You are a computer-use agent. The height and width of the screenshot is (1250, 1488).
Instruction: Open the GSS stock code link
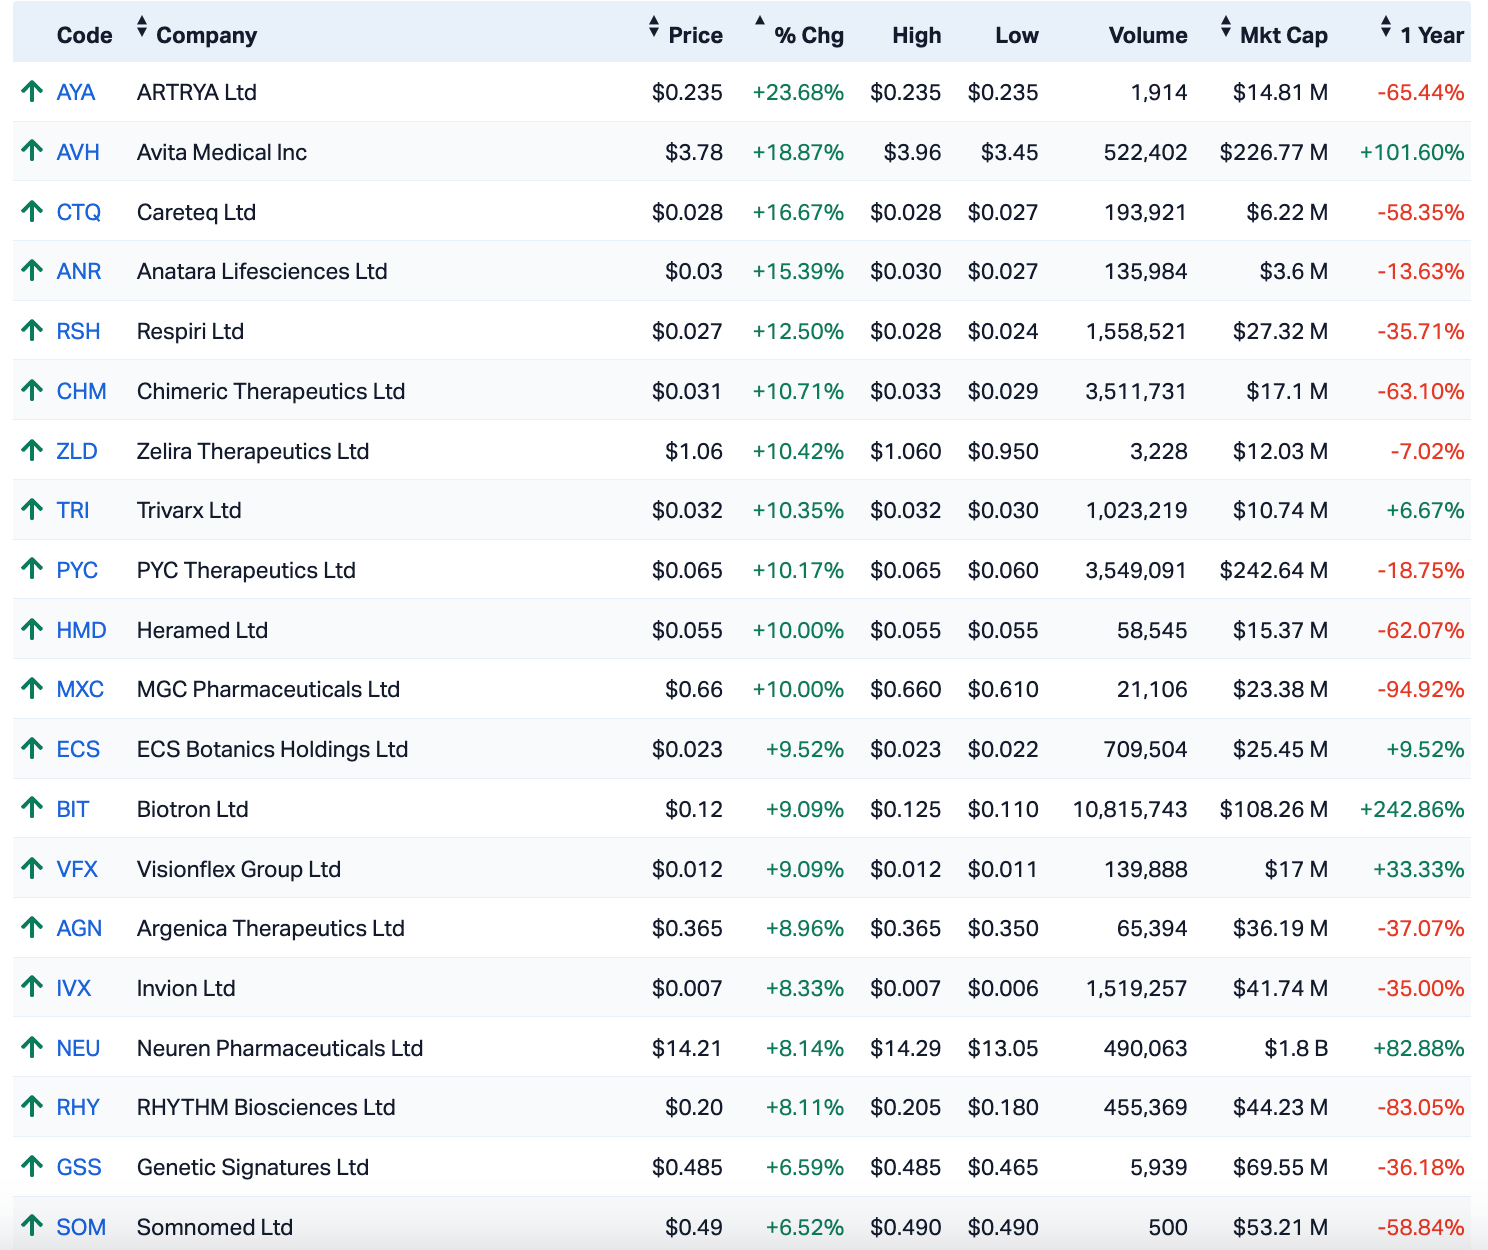(79, 1167)
